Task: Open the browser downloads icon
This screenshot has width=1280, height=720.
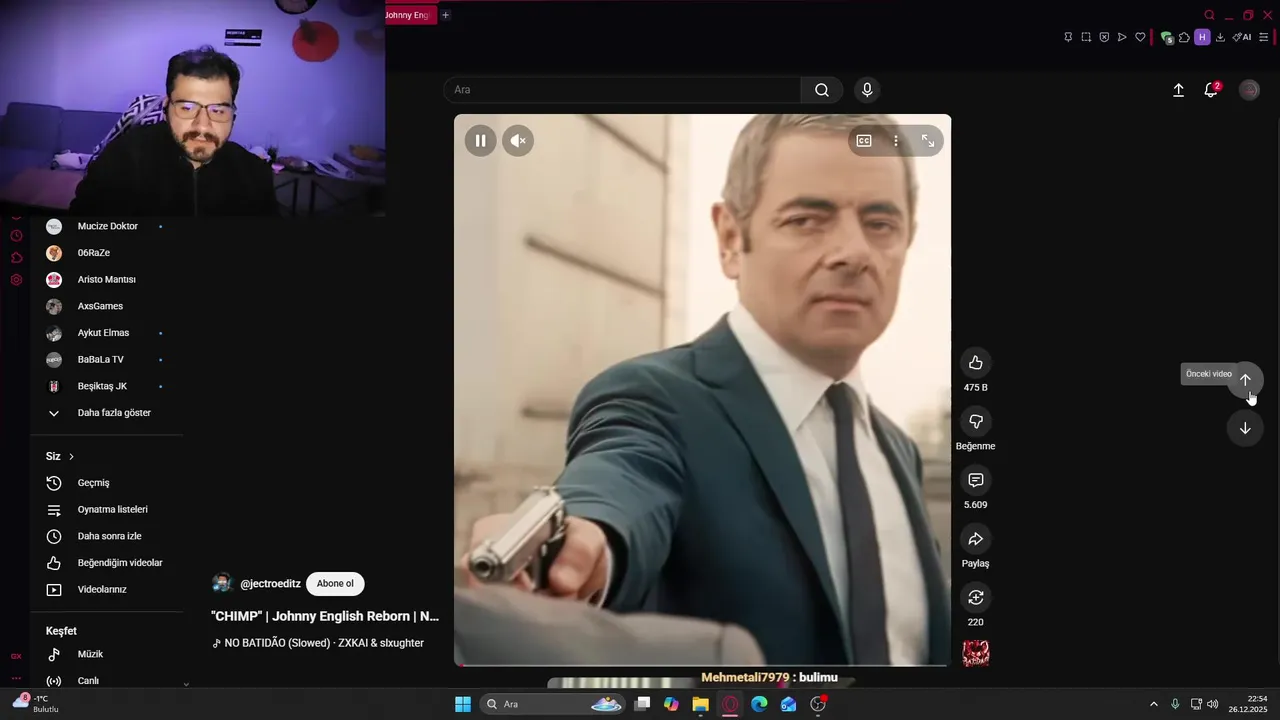Action: click(1220, 37)
